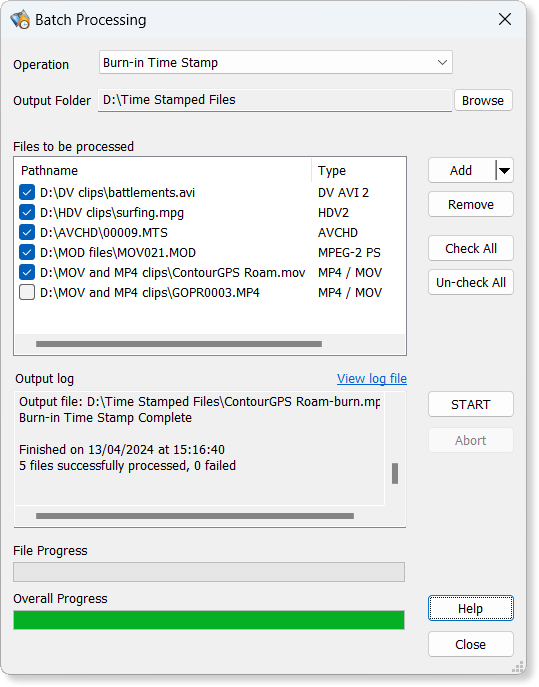Click Un-check All button
The width and height of the screenshot is (539, 687).
click(x=471, y=282)
